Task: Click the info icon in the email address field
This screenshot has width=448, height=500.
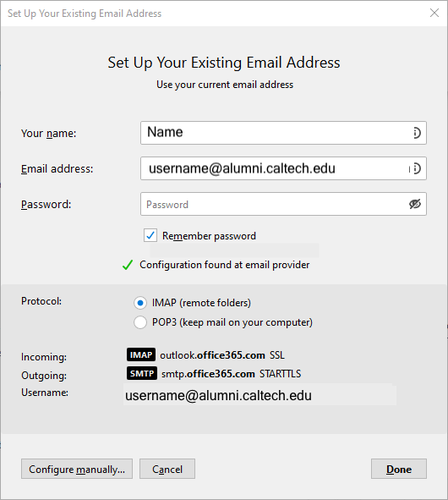Action: point(416,168)
